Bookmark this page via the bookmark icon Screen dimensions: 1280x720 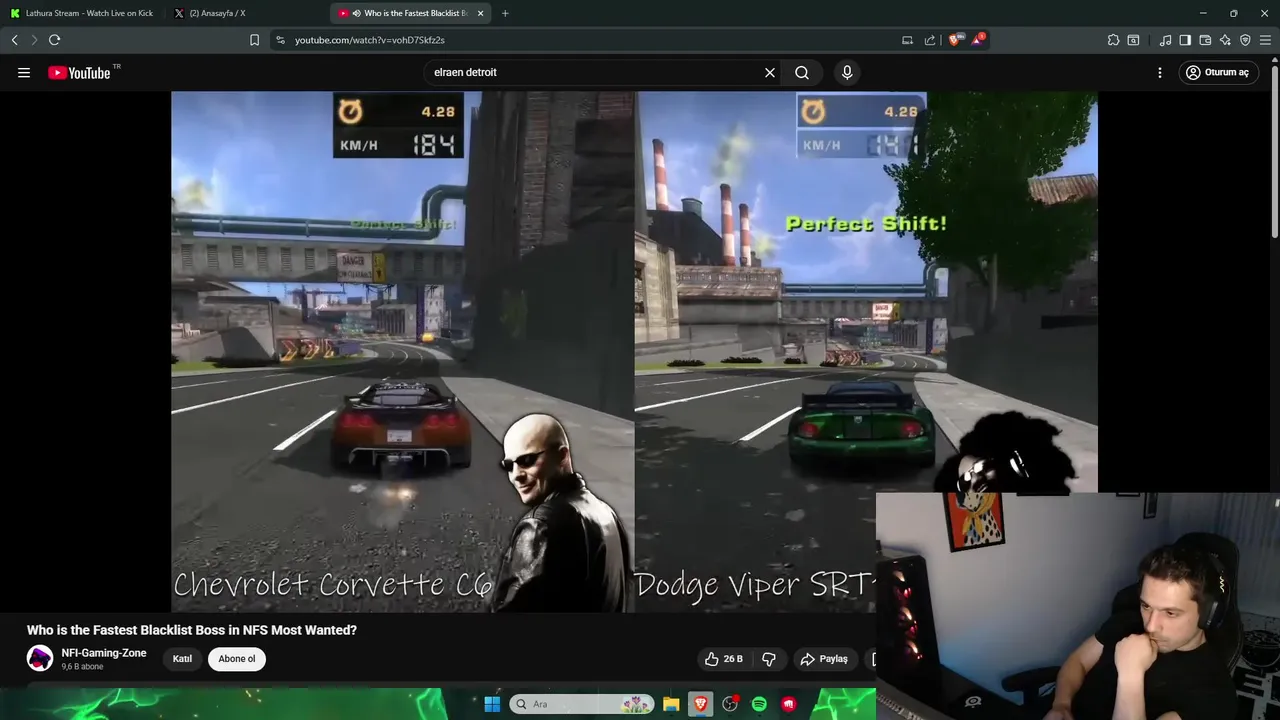tap(254, 40)
